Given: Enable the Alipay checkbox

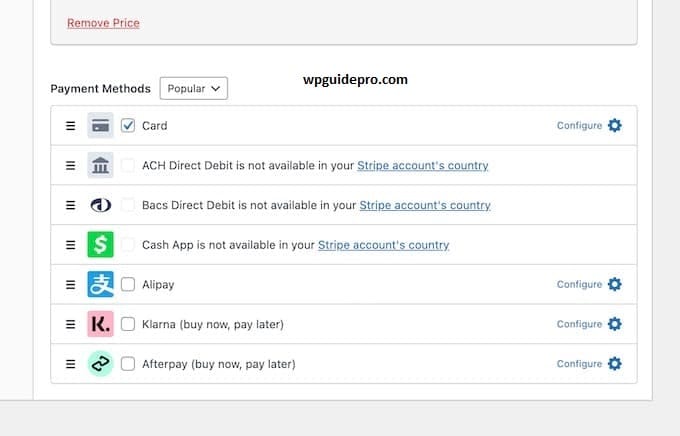Looking at the screenshot, I should 128,284.
